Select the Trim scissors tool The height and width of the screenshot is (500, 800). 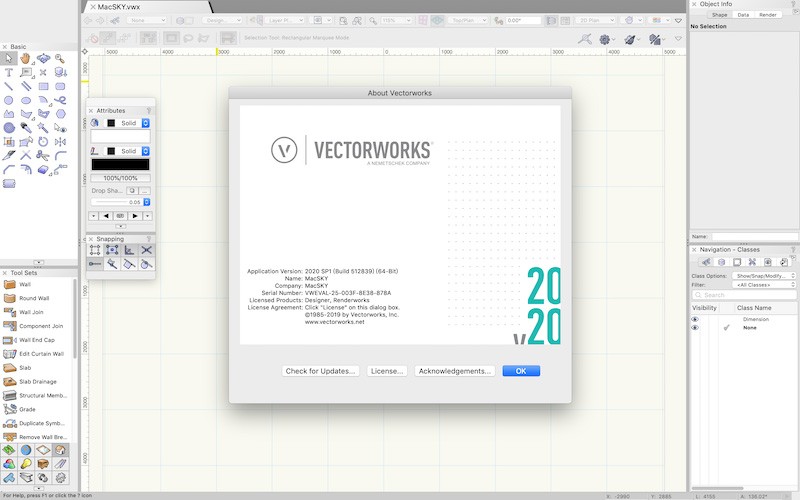point(43,155)
